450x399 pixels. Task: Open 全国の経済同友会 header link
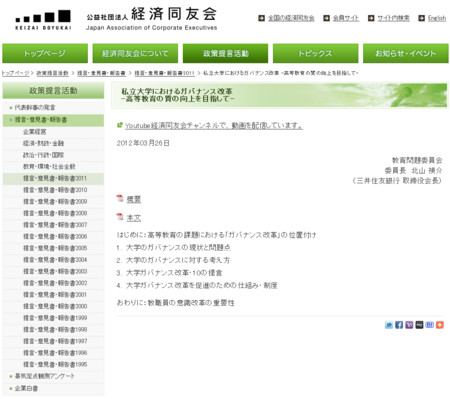(291, 18)
